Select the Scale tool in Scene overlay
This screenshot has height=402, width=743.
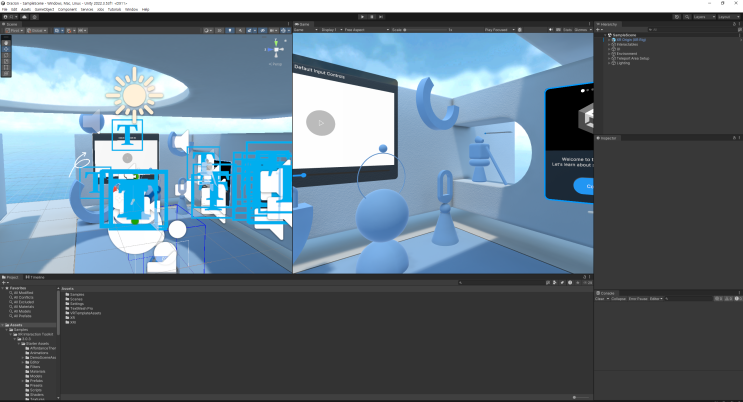pyautogui.click(x=6, y=61)
